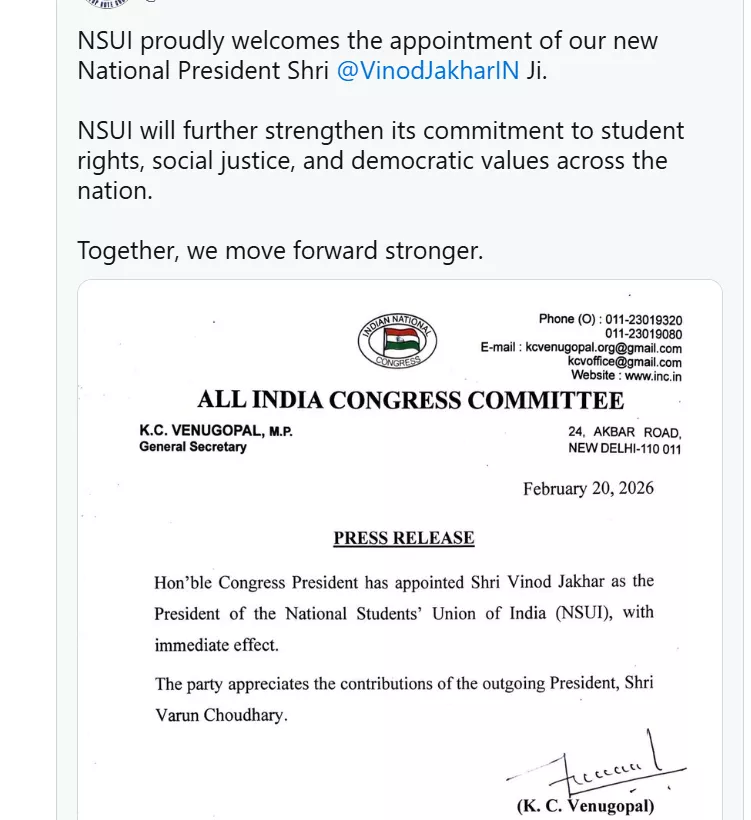Click the Indian National Congress logo

pyautogui.click(x=397, y=341)
